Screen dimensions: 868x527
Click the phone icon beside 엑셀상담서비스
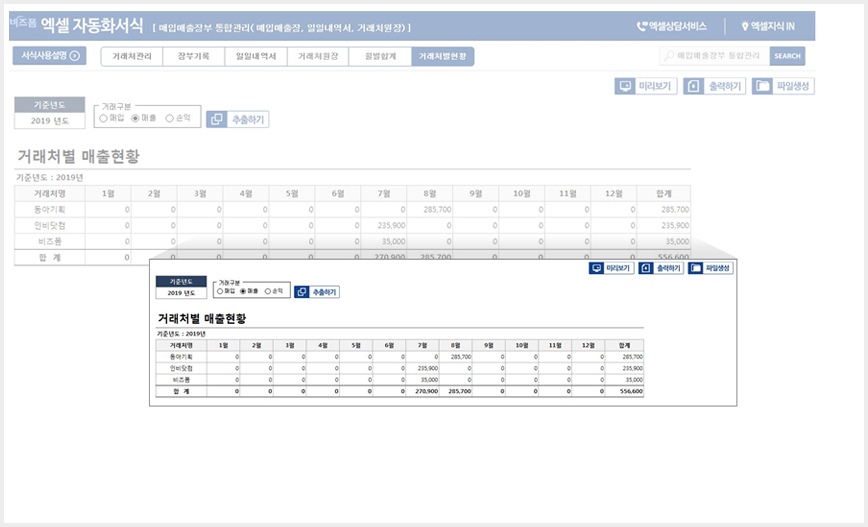click(x=642, y=26)
